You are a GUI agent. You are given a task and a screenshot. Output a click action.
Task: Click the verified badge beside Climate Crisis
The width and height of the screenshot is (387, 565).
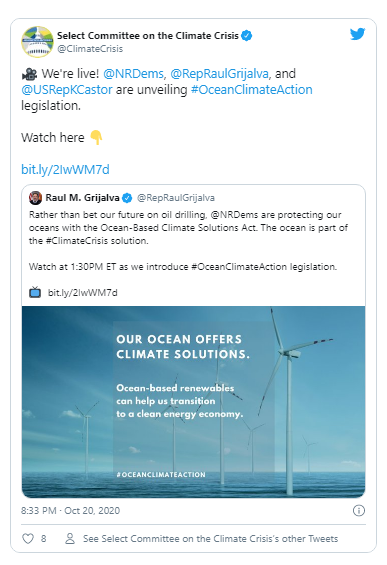(246, 36)
